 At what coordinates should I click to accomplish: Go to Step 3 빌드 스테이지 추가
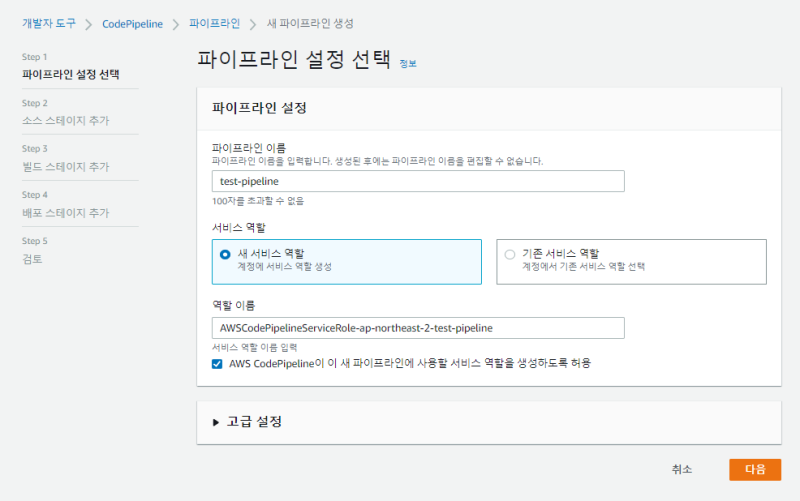pos(66,166)
